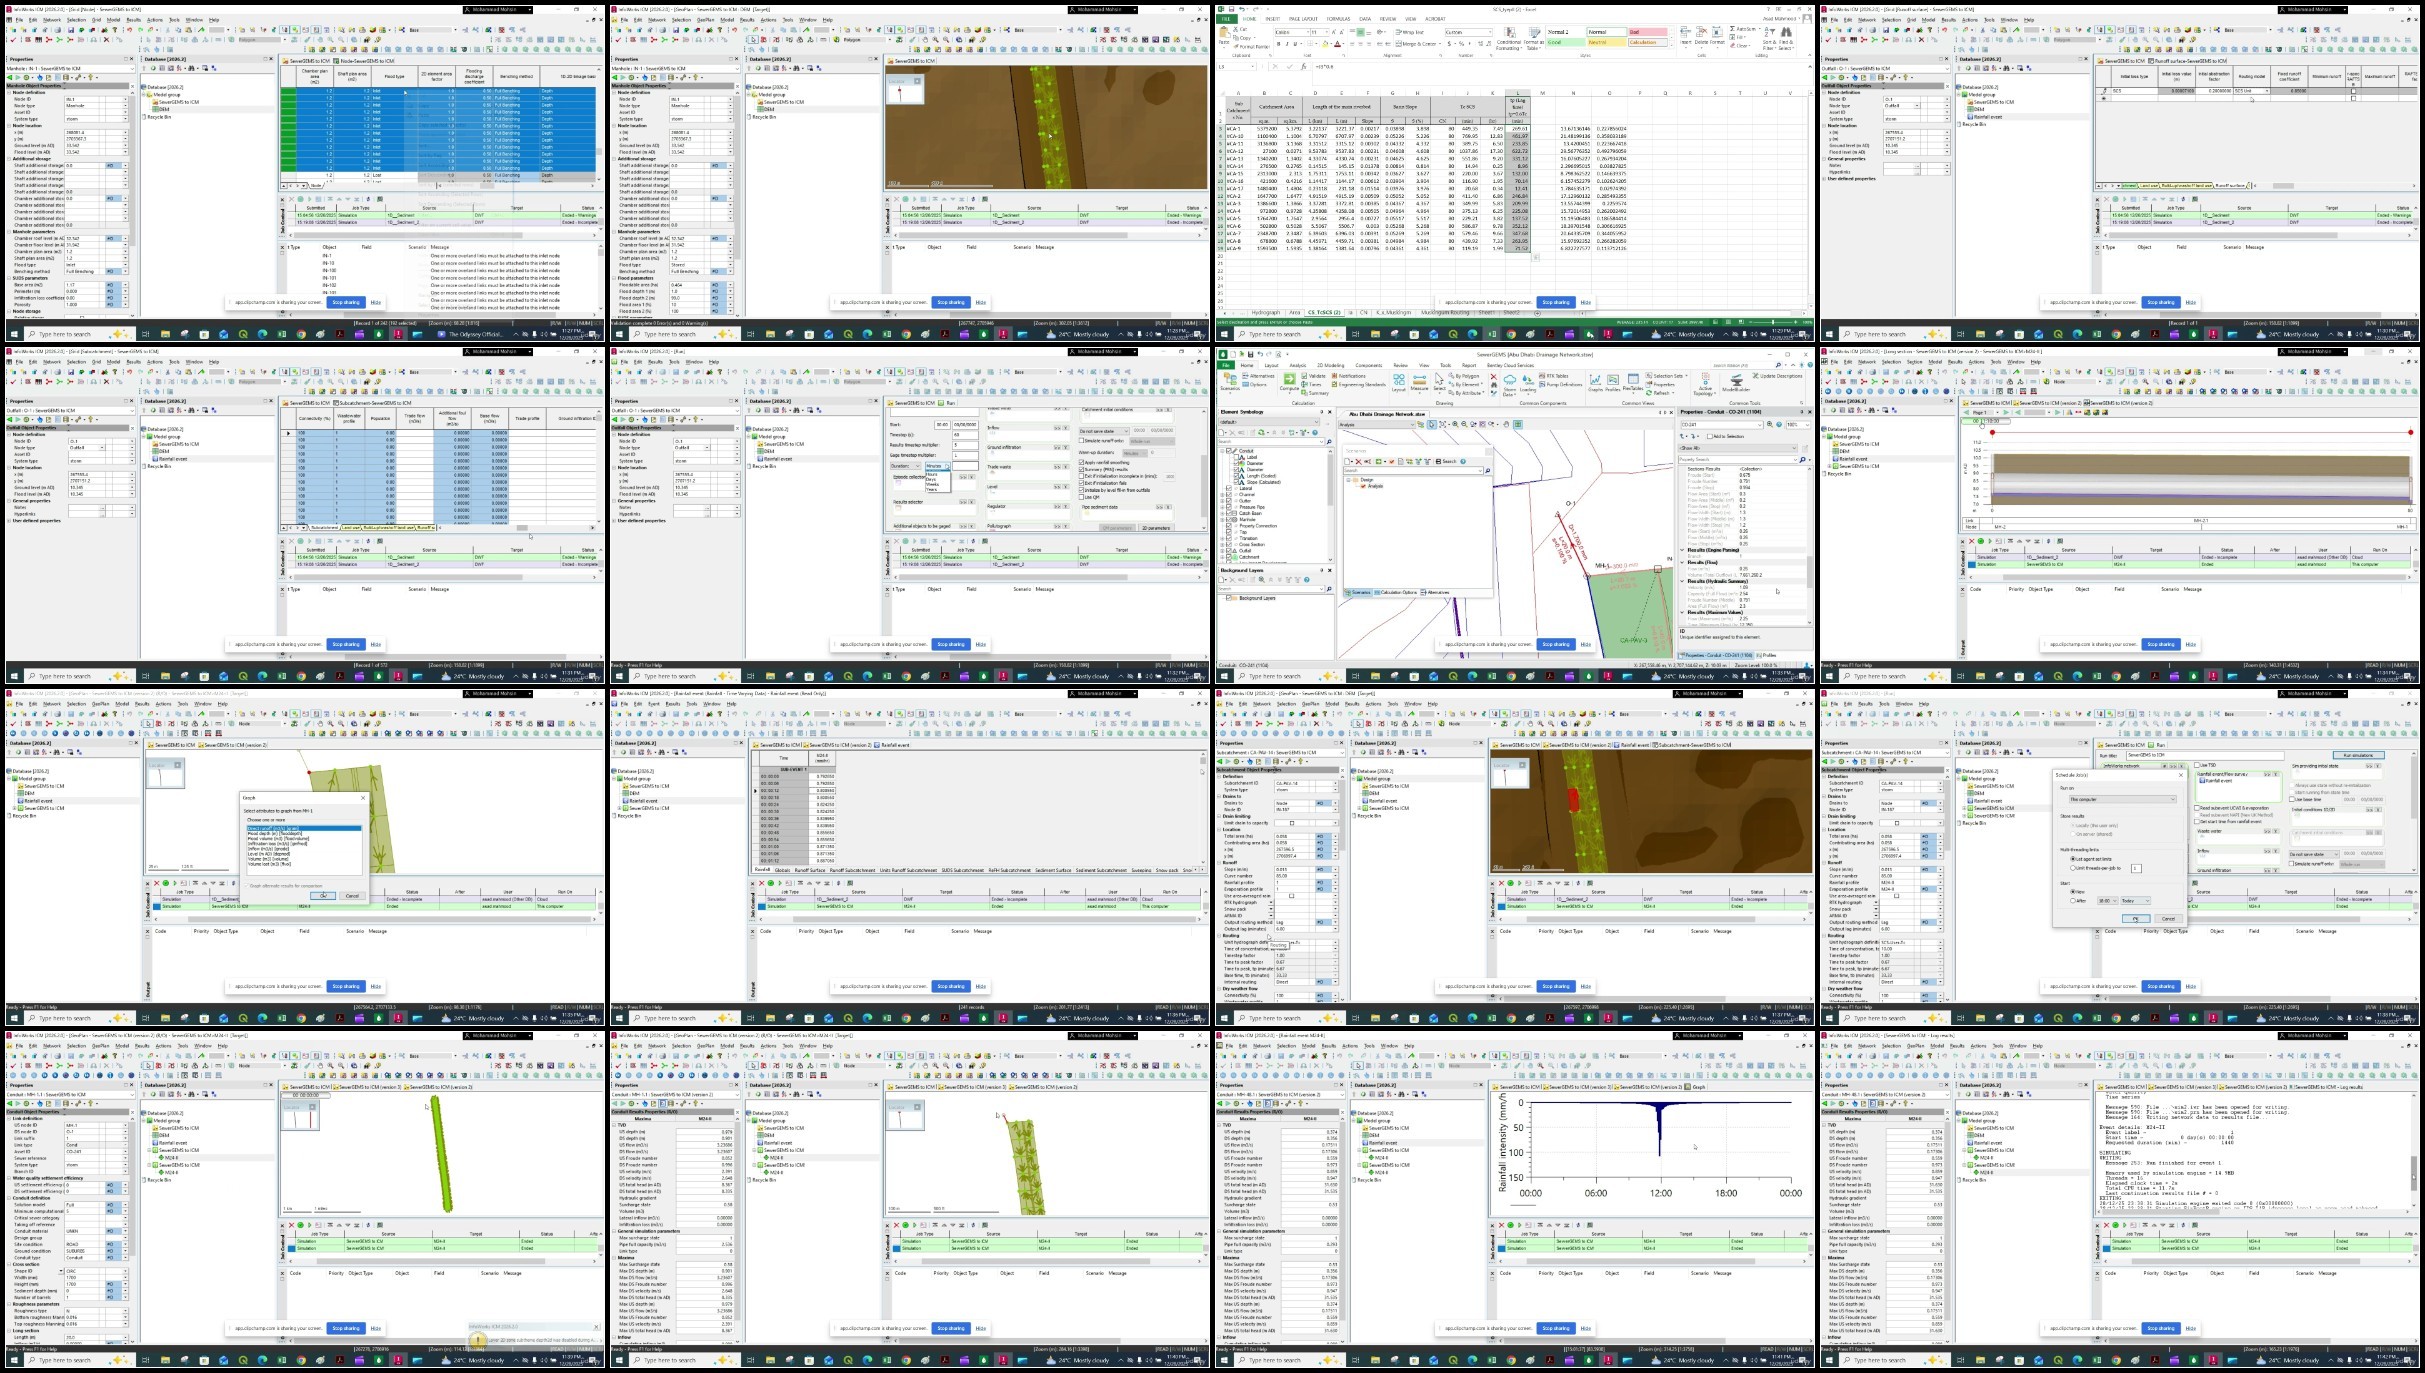The width and height of the screenshot is (2425, 1373).
Task: Click Run simulation in the Run window
Action: tap(2359, 755)
